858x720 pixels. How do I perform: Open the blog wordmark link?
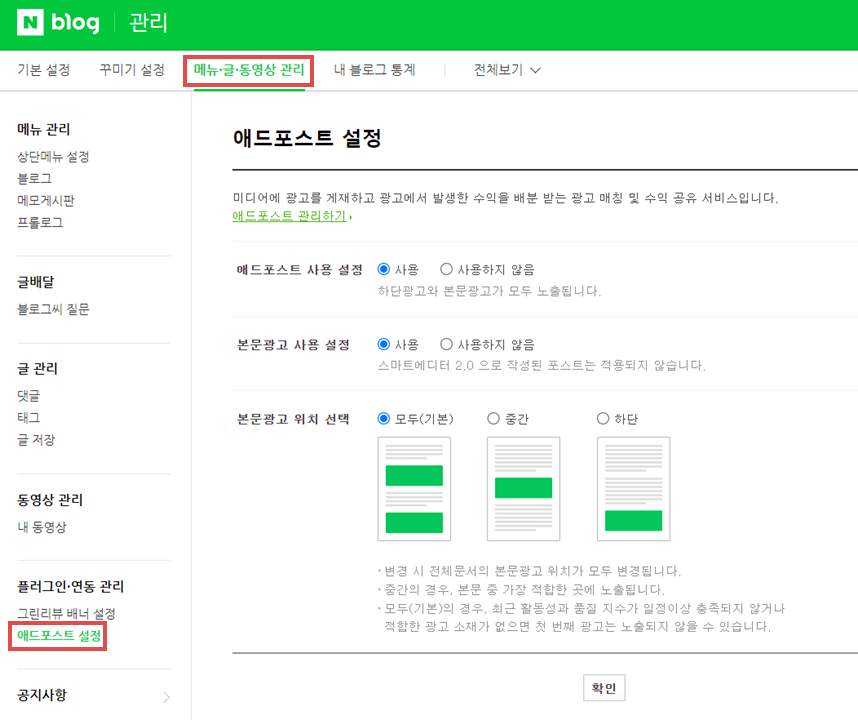[x=76, y=22]
